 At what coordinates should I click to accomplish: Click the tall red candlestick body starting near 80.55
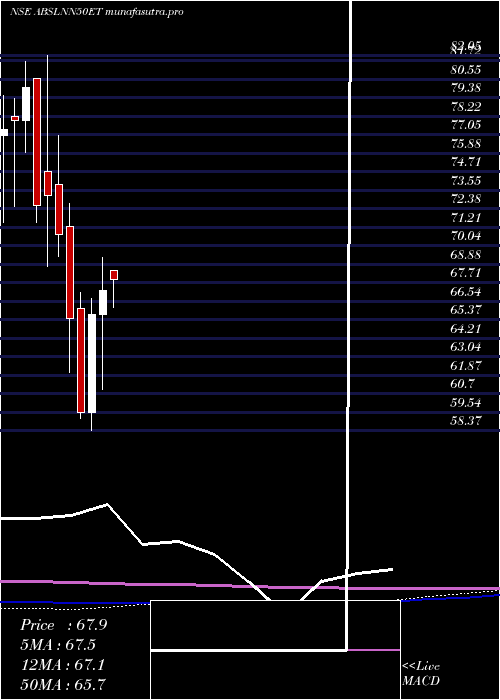(x=37, y=142)
